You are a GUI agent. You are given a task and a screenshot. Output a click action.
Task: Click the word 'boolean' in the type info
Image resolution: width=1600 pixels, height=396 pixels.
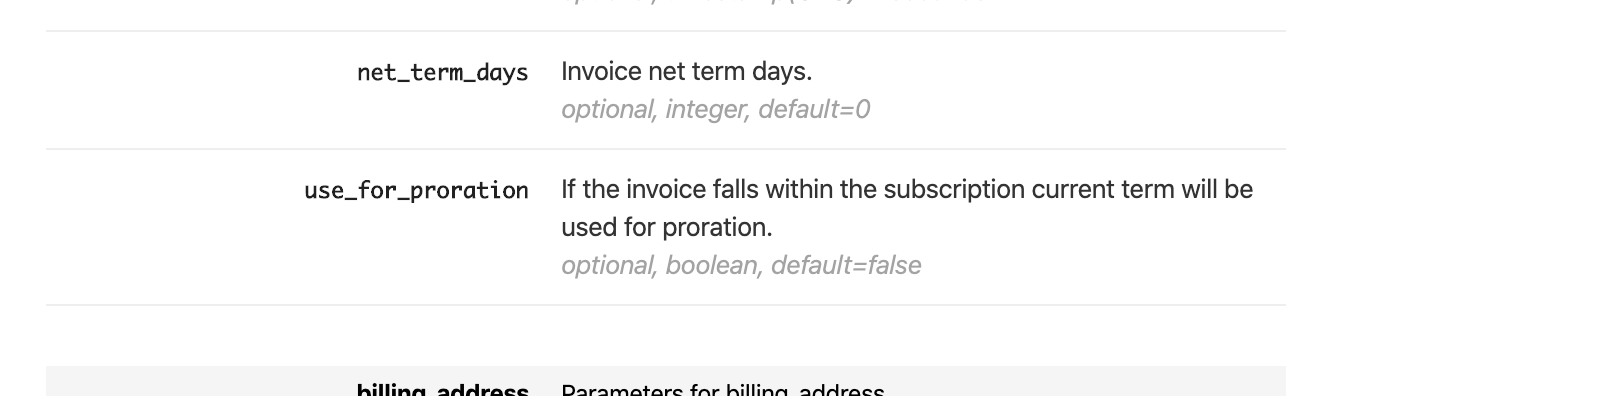coord(712,265)
